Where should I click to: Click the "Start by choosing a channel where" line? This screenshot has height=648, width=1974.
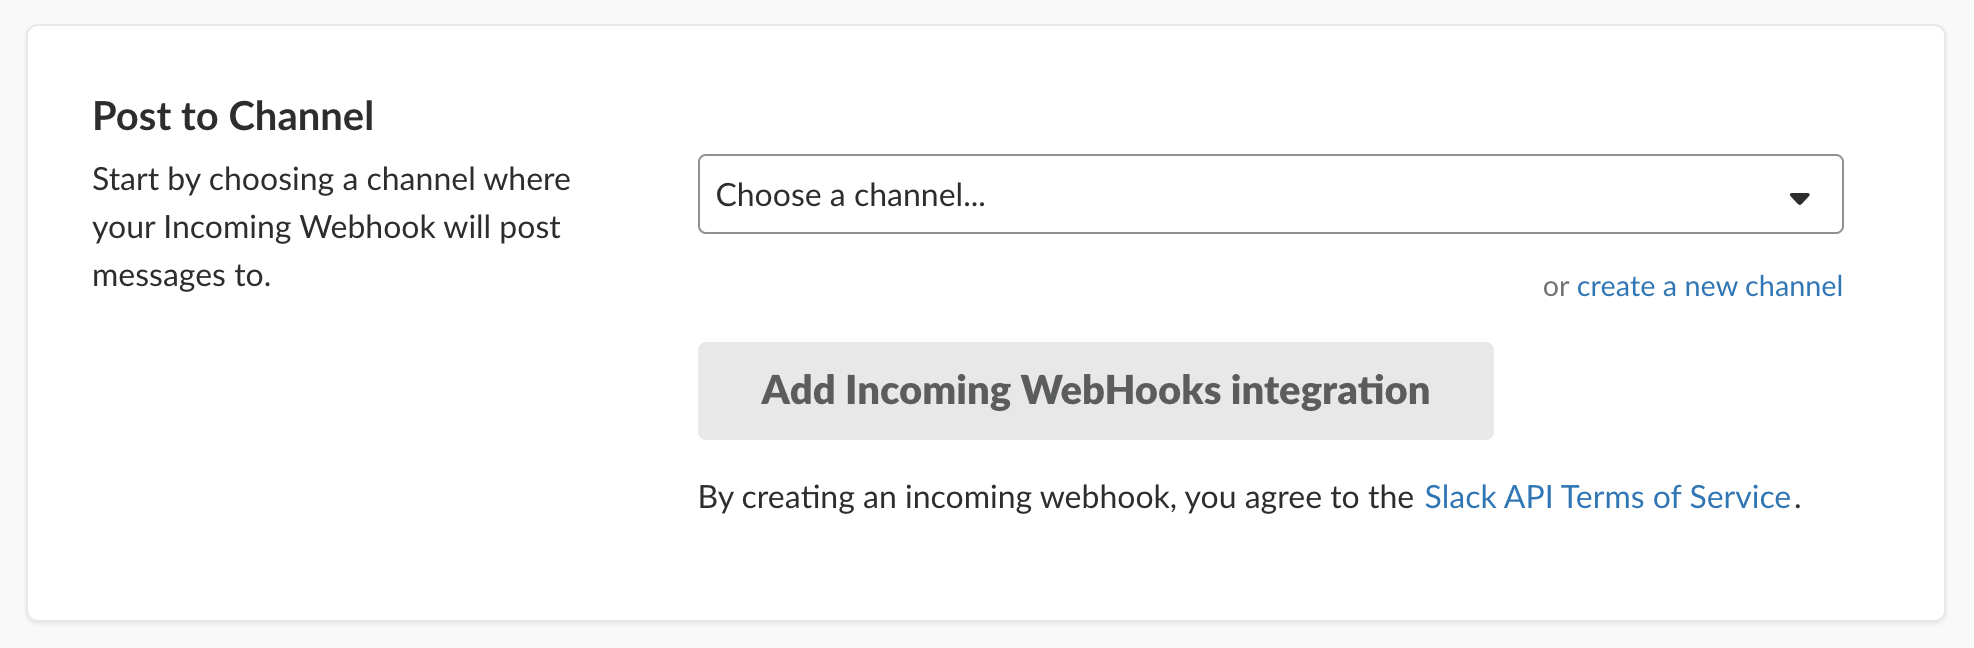click(x=331, y=180)
